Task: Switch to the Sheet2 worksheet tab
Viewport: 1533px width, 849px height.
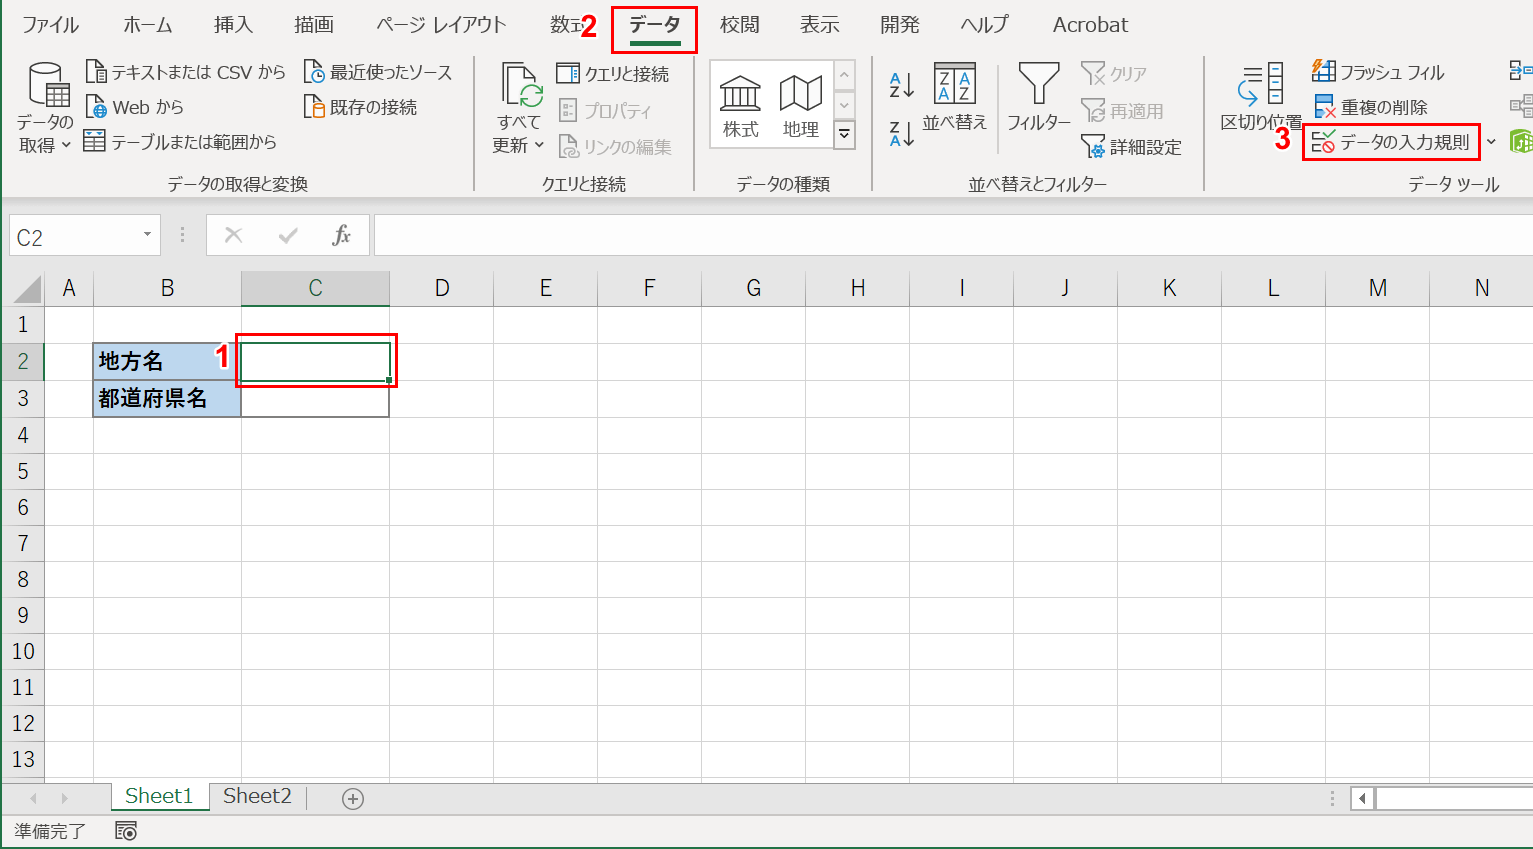Action: [257, 797]
